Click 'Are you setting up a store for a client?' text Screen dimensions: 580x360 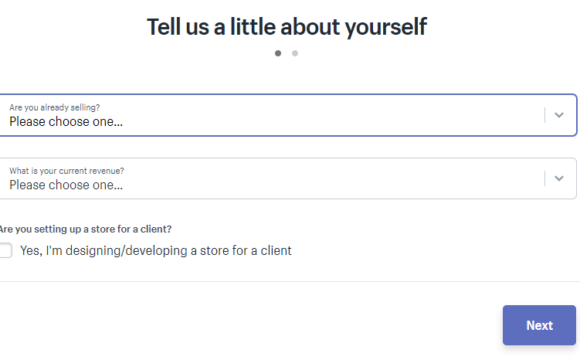point(85,229)
